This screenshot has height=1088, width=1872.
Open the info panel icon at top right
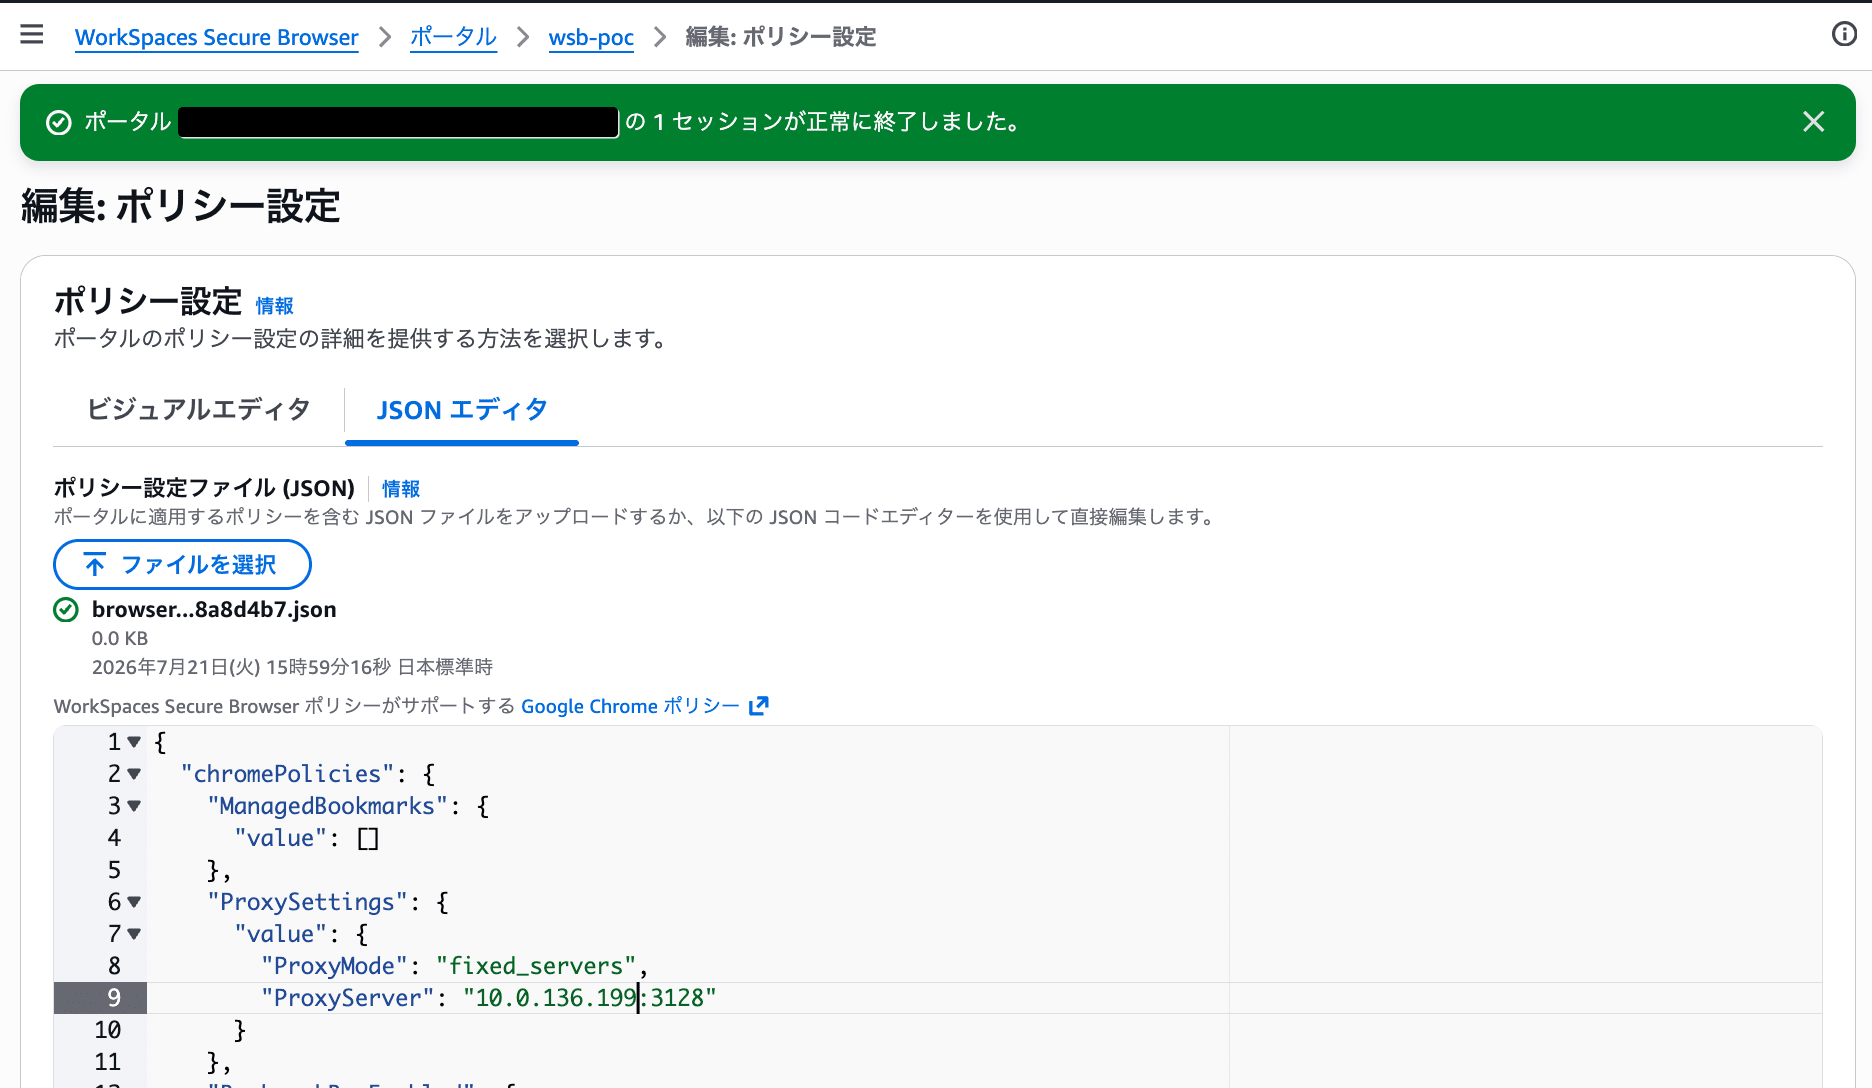pos(1844,35)
